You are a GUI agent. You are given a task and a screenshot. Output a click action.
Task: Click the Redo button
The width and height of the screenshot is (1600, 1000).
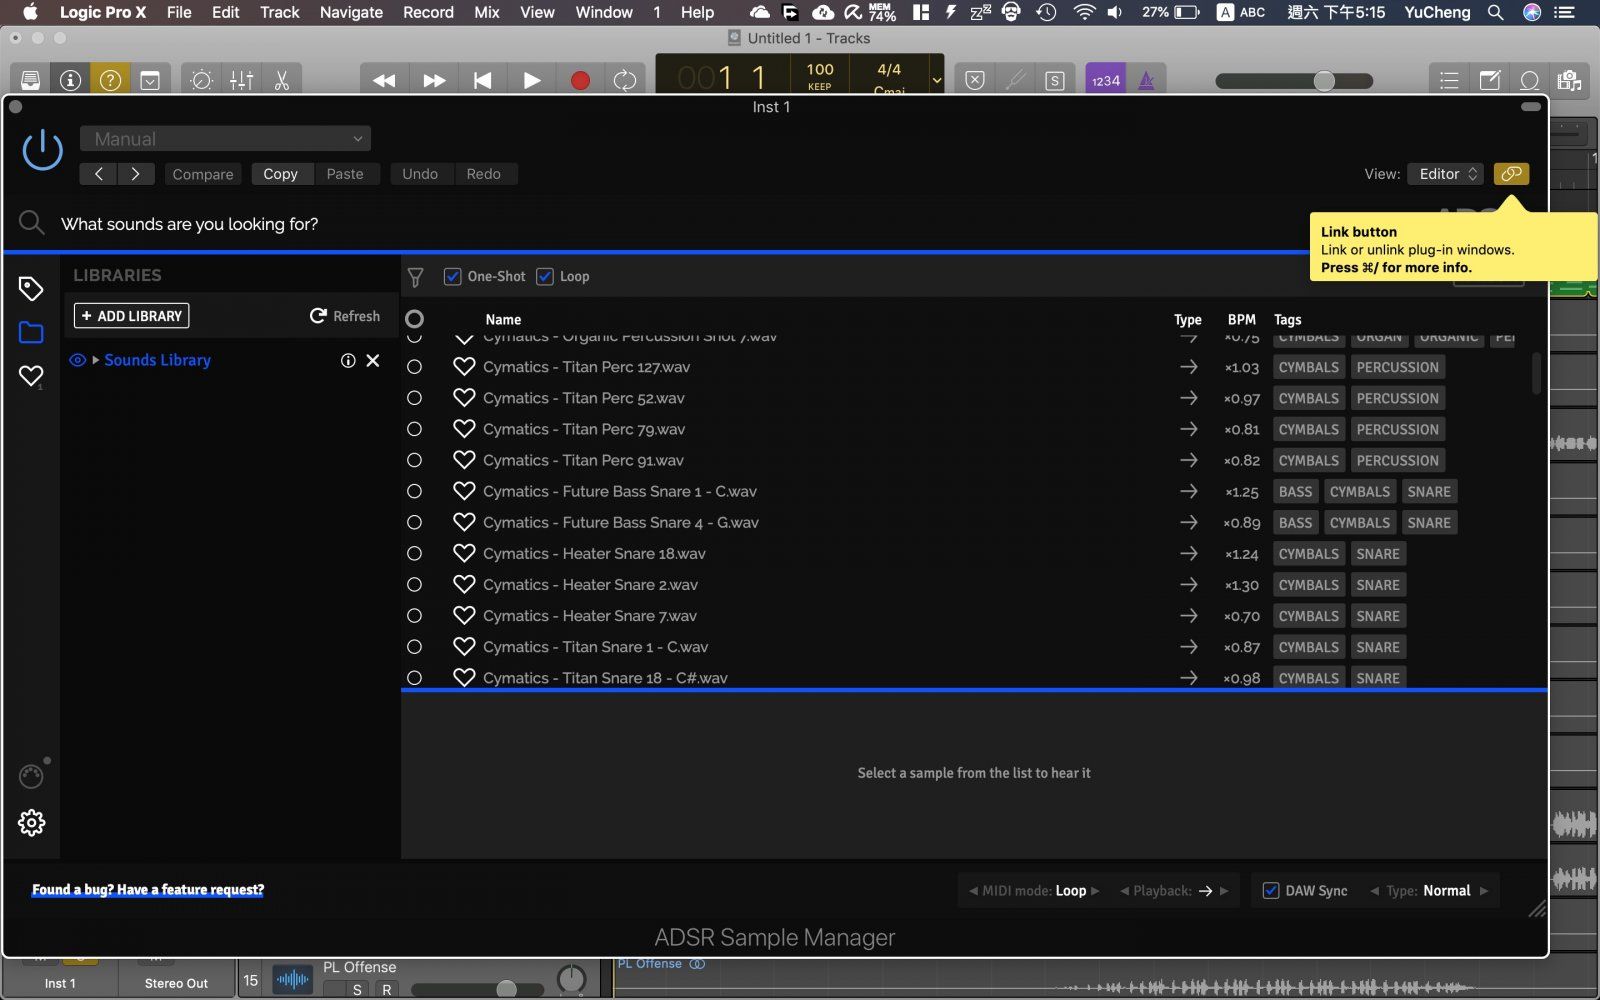483,174
